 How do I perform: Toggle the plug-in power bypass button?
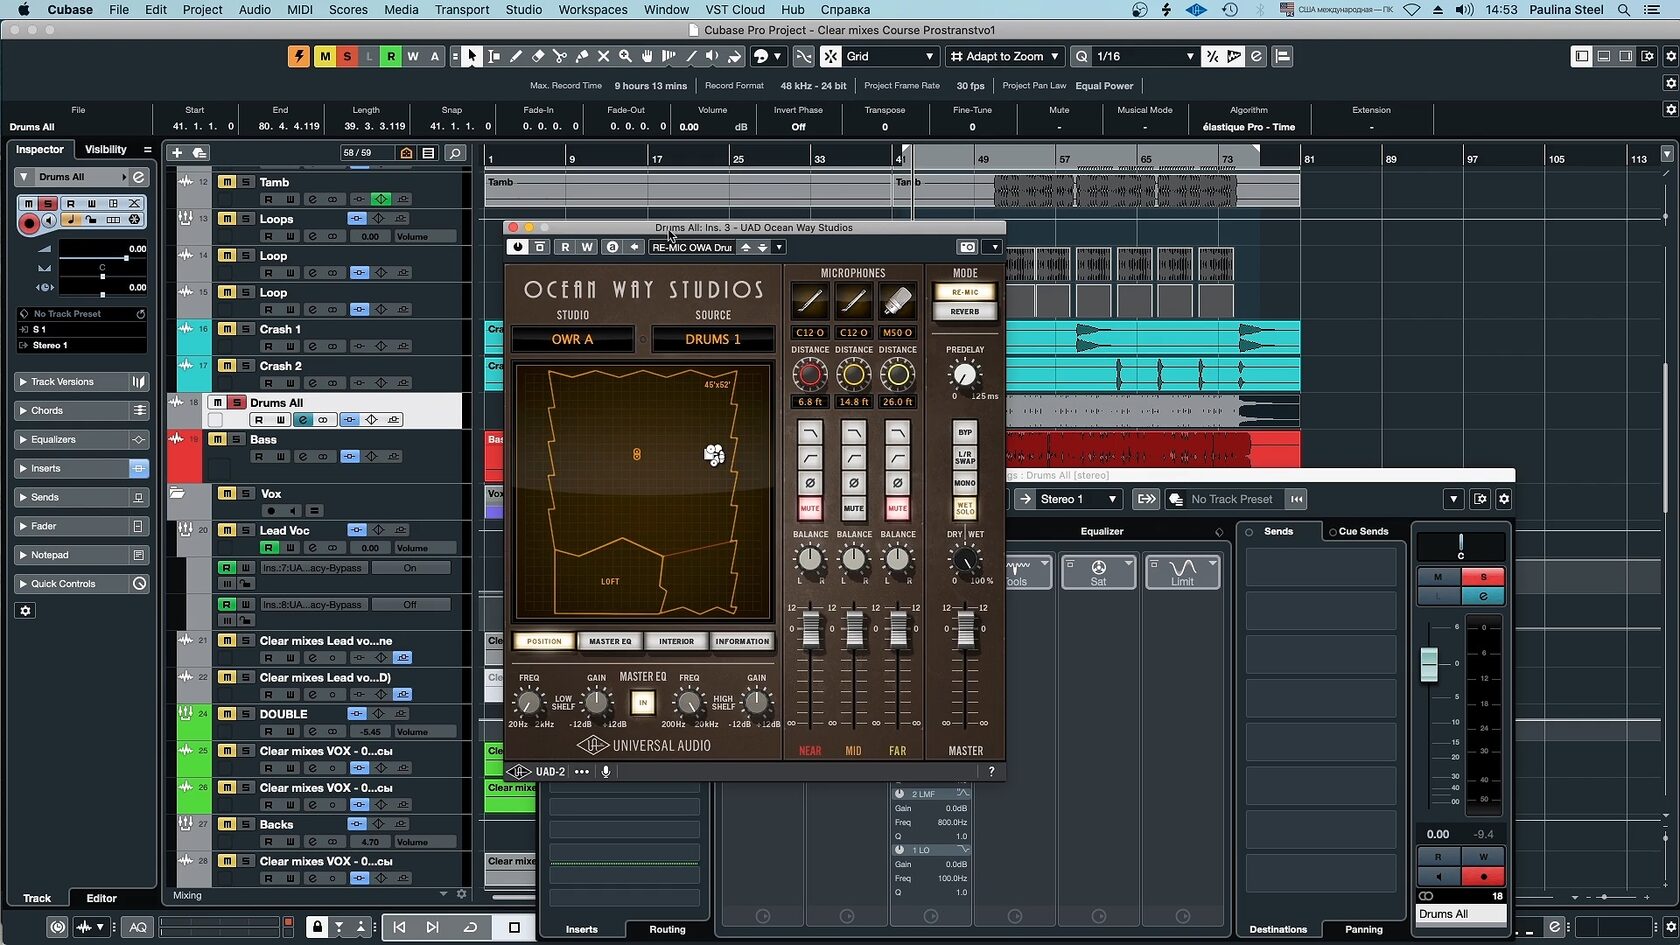click(517, 247)
